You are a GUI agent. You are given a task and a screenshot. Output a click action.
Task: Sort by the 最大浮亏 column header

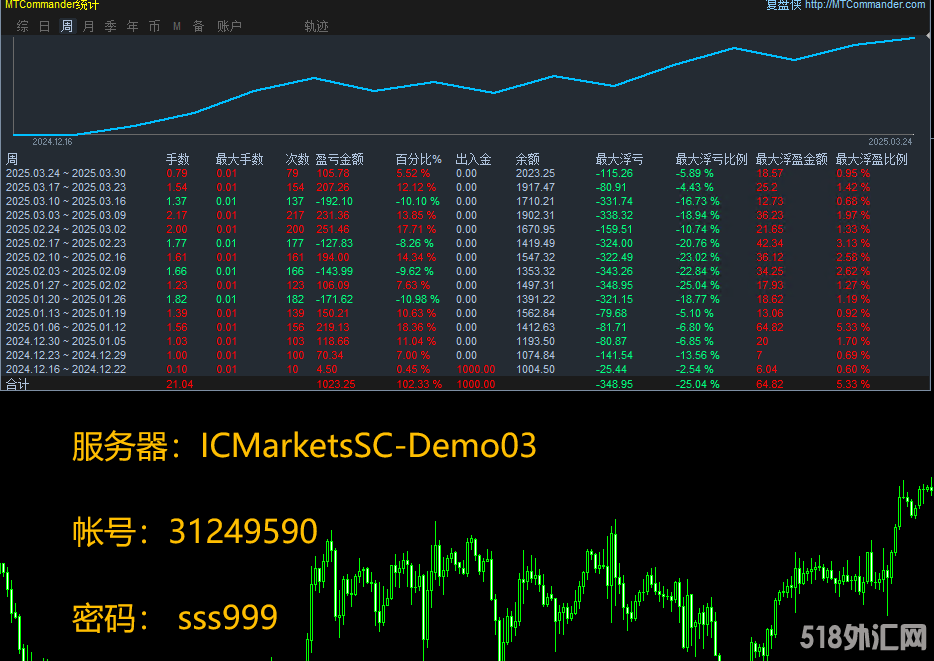pos(619,159)
